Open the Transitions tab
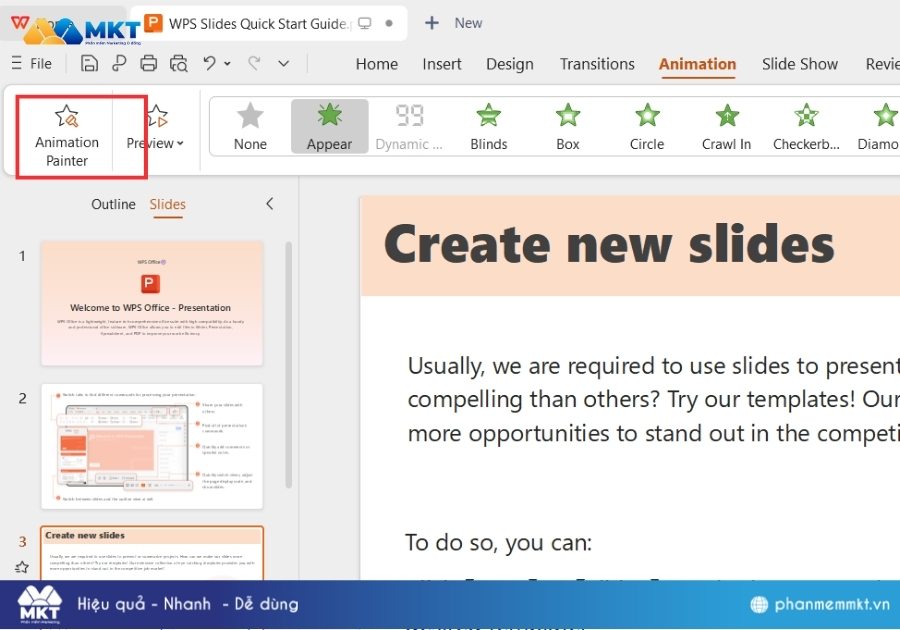 [597, 64]
